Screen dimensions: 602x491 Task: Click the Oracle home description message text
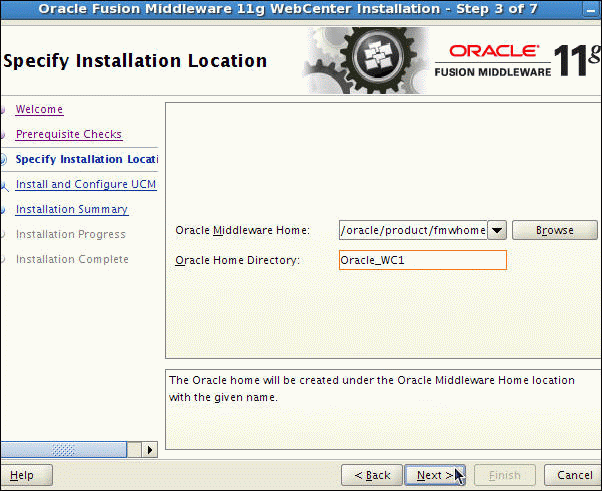[372, 389]
